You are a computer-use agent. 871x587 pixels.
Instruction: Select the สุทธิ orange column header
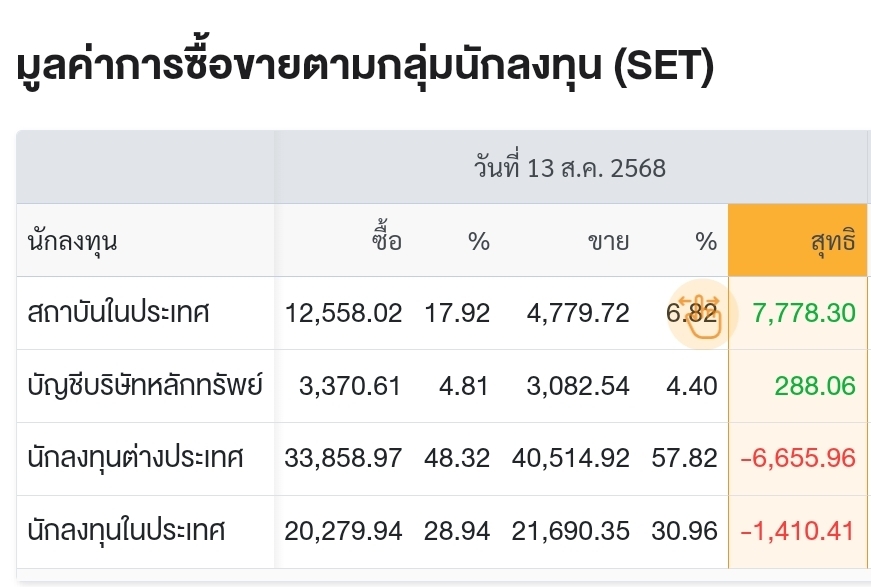(798, 240)
